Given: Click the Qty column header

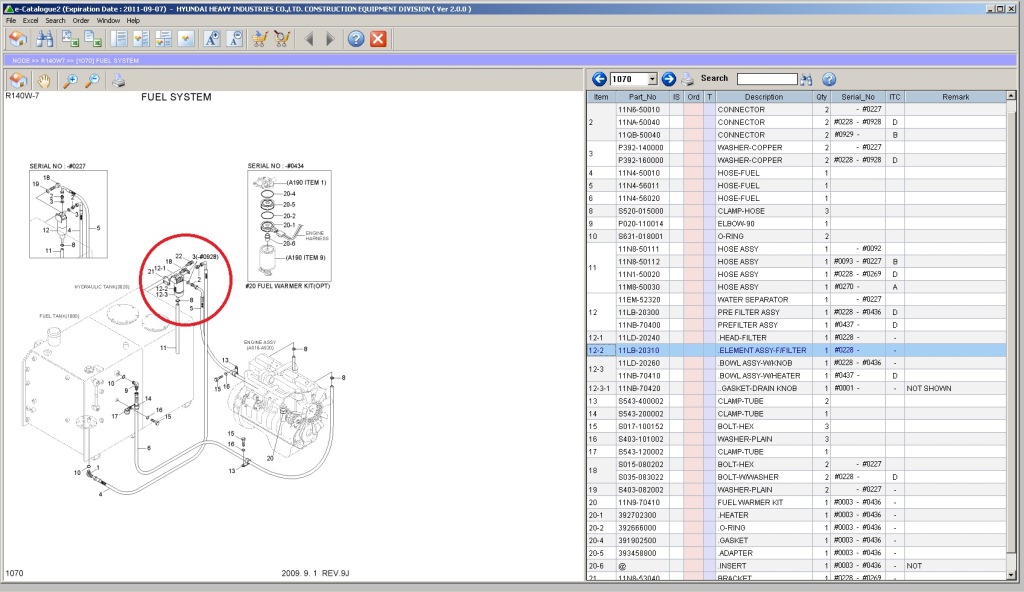Looking at the screenshot, I should point(822,97).
